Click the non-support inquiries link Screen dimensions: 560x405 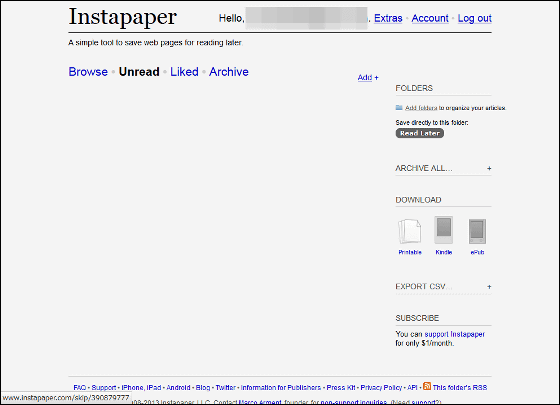pos(354,402)
